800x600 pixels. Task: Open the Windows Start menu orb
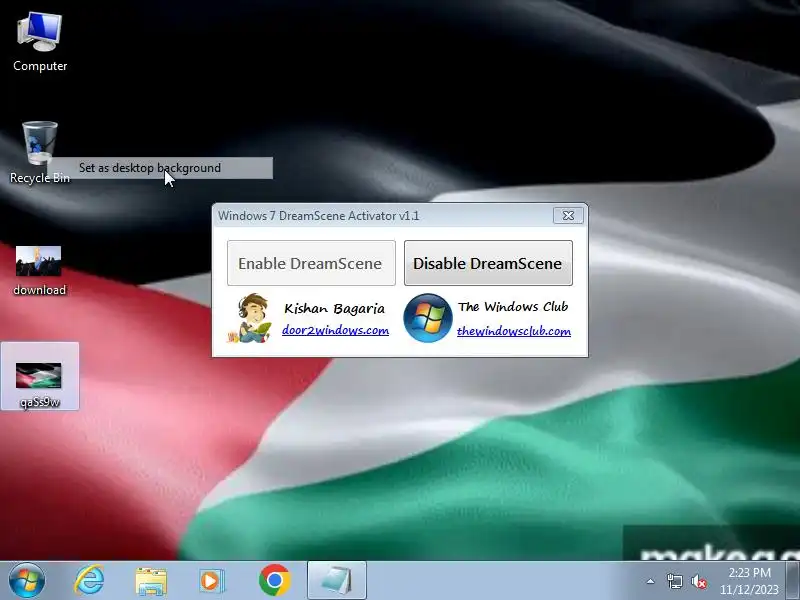(27, 581)
